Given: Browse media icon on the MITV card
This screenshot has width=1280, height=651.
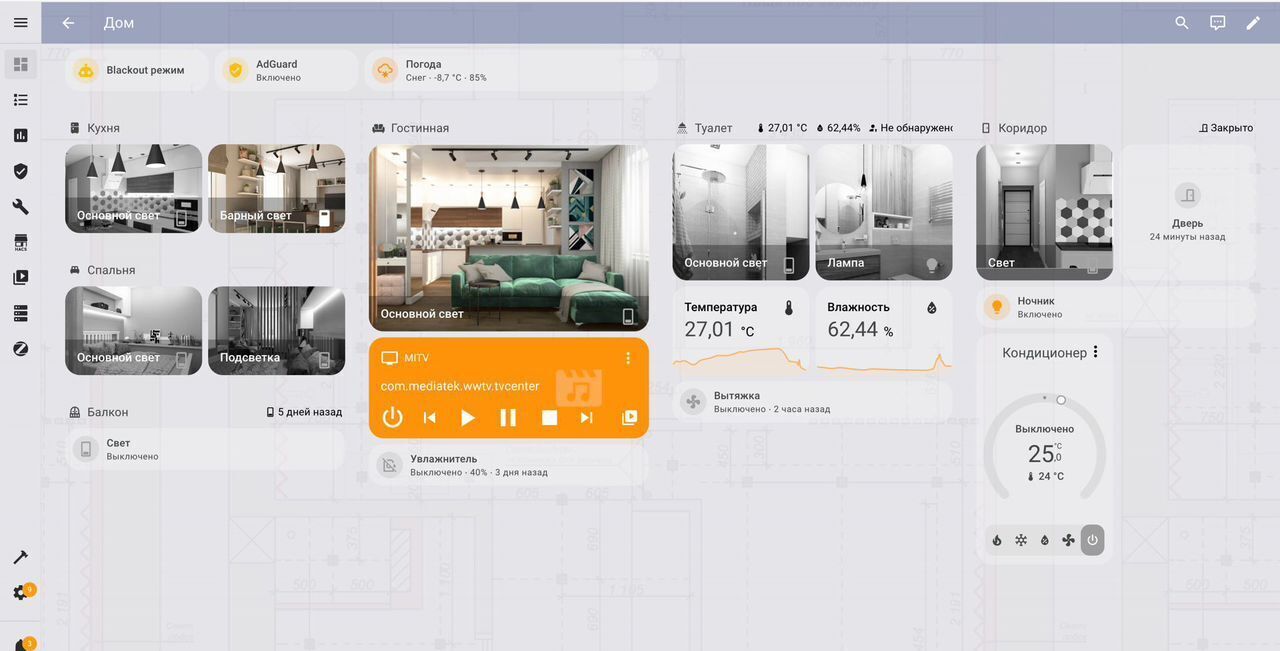Looking at the screenshot, I should click(x=629, y=417).
